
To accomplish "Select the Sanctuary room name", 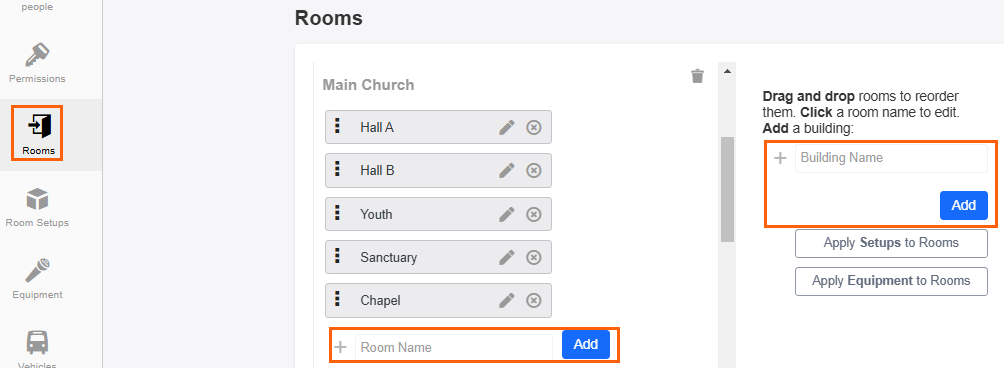I will click(x=389, y=257).
